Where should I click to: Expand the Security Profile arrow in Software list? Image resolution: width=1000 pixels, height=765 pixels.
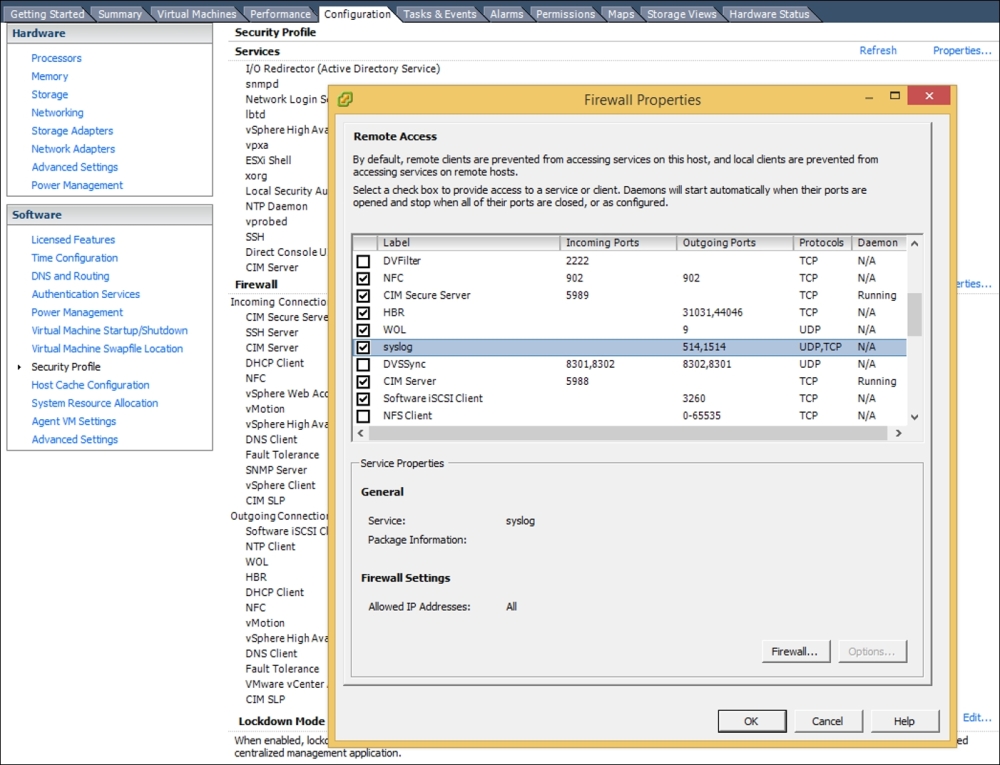pyautogui.click(x=19, y=367)
